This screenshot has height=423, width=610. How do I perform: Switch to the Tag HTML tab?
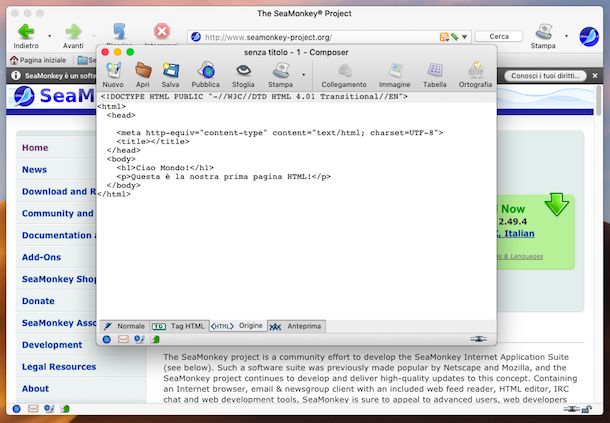(179, 326)
